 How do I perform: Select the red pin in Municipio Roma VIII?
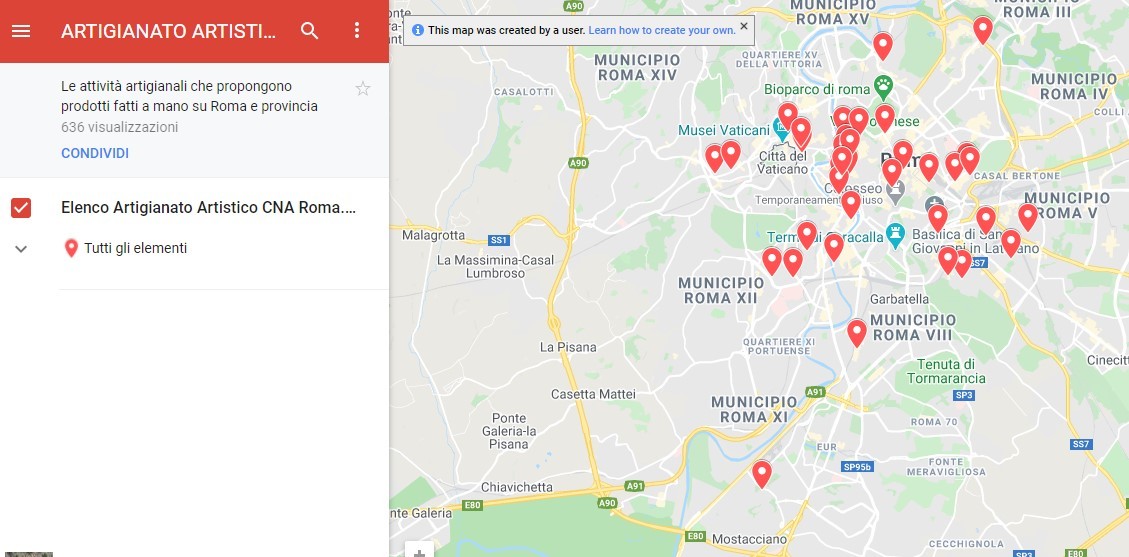click(856, 332)
